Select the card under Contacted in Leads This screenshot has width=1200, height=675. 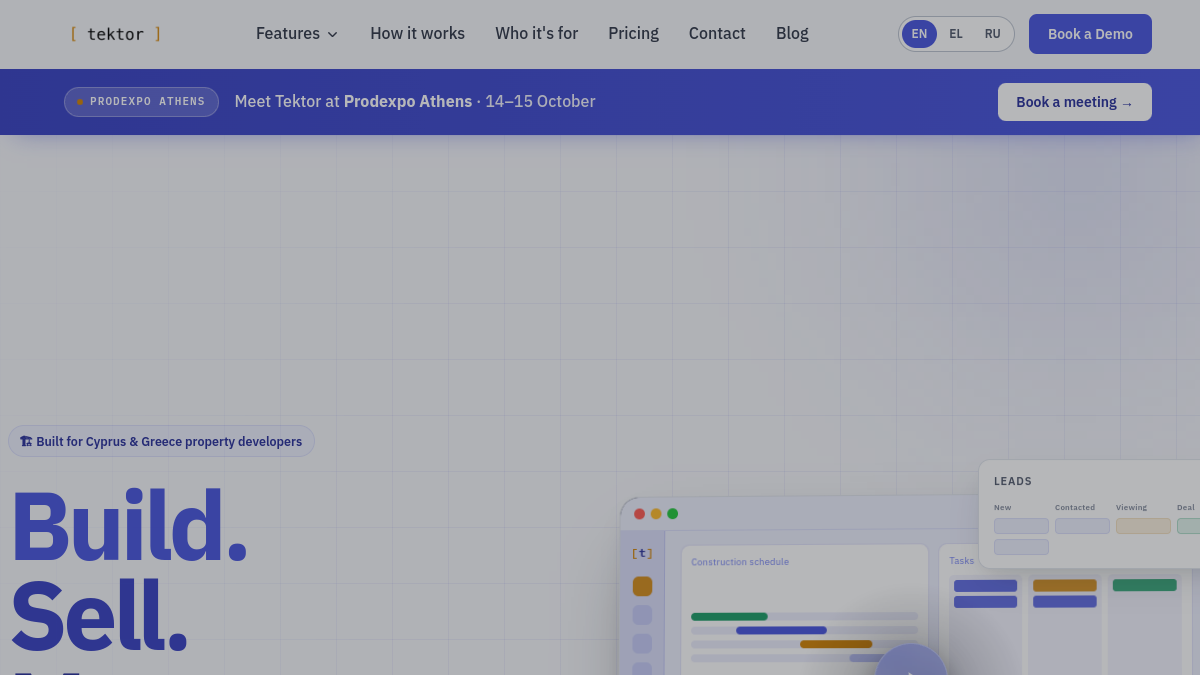pos(1082,526)
